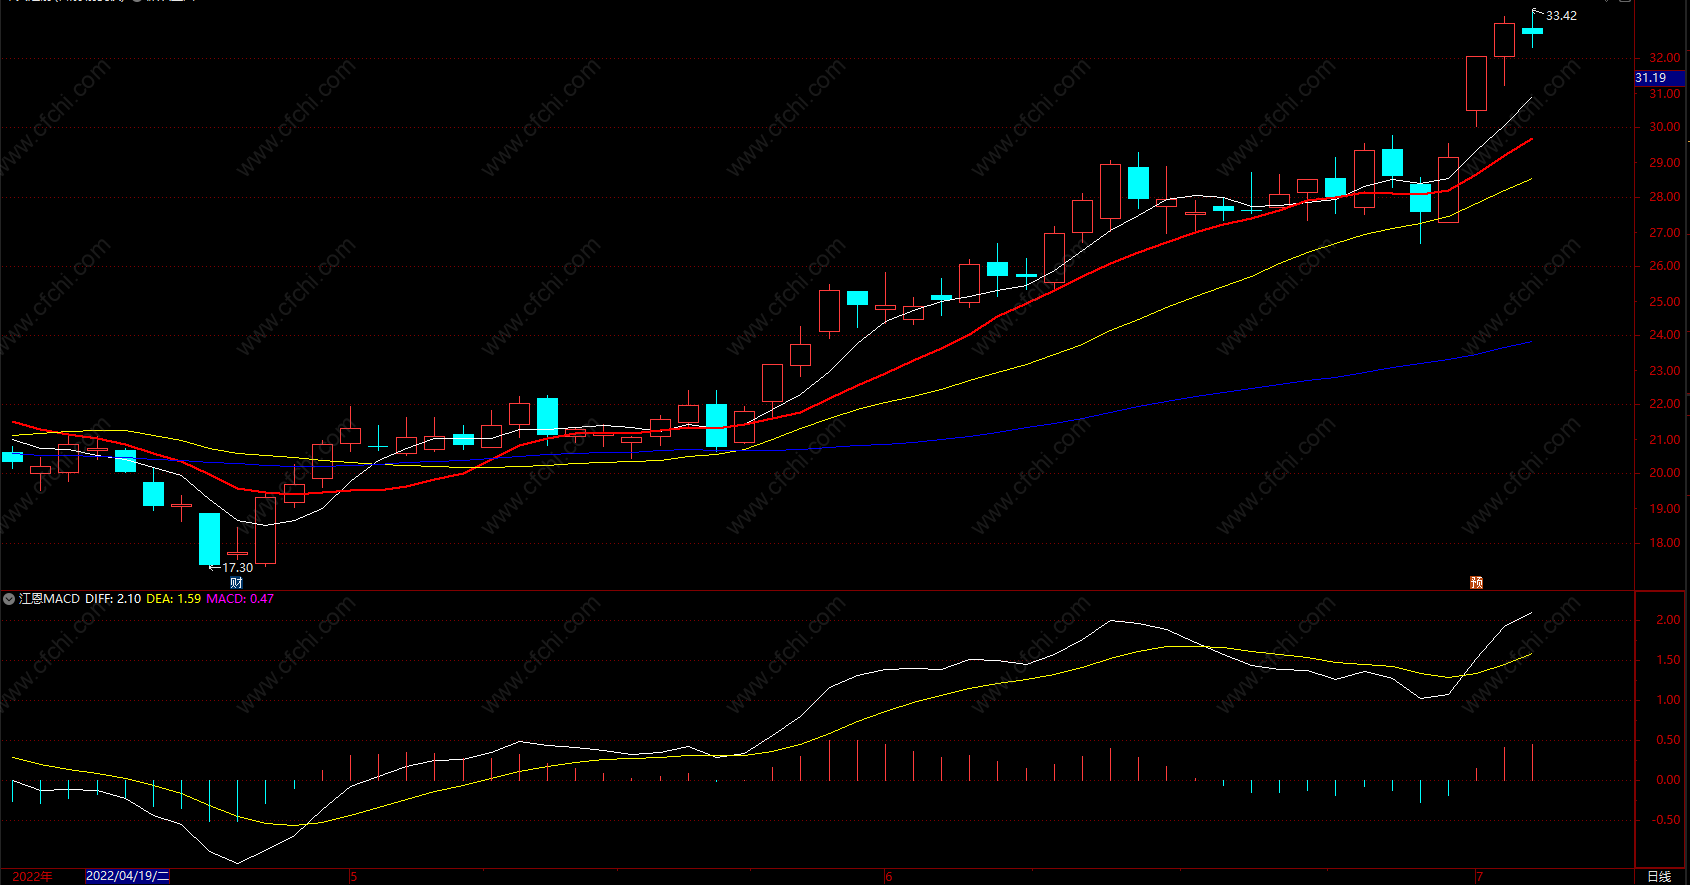Click the 预 forecast marker near July
This screenshot has height=885, width=1690.
click(x=1476, y=582)
